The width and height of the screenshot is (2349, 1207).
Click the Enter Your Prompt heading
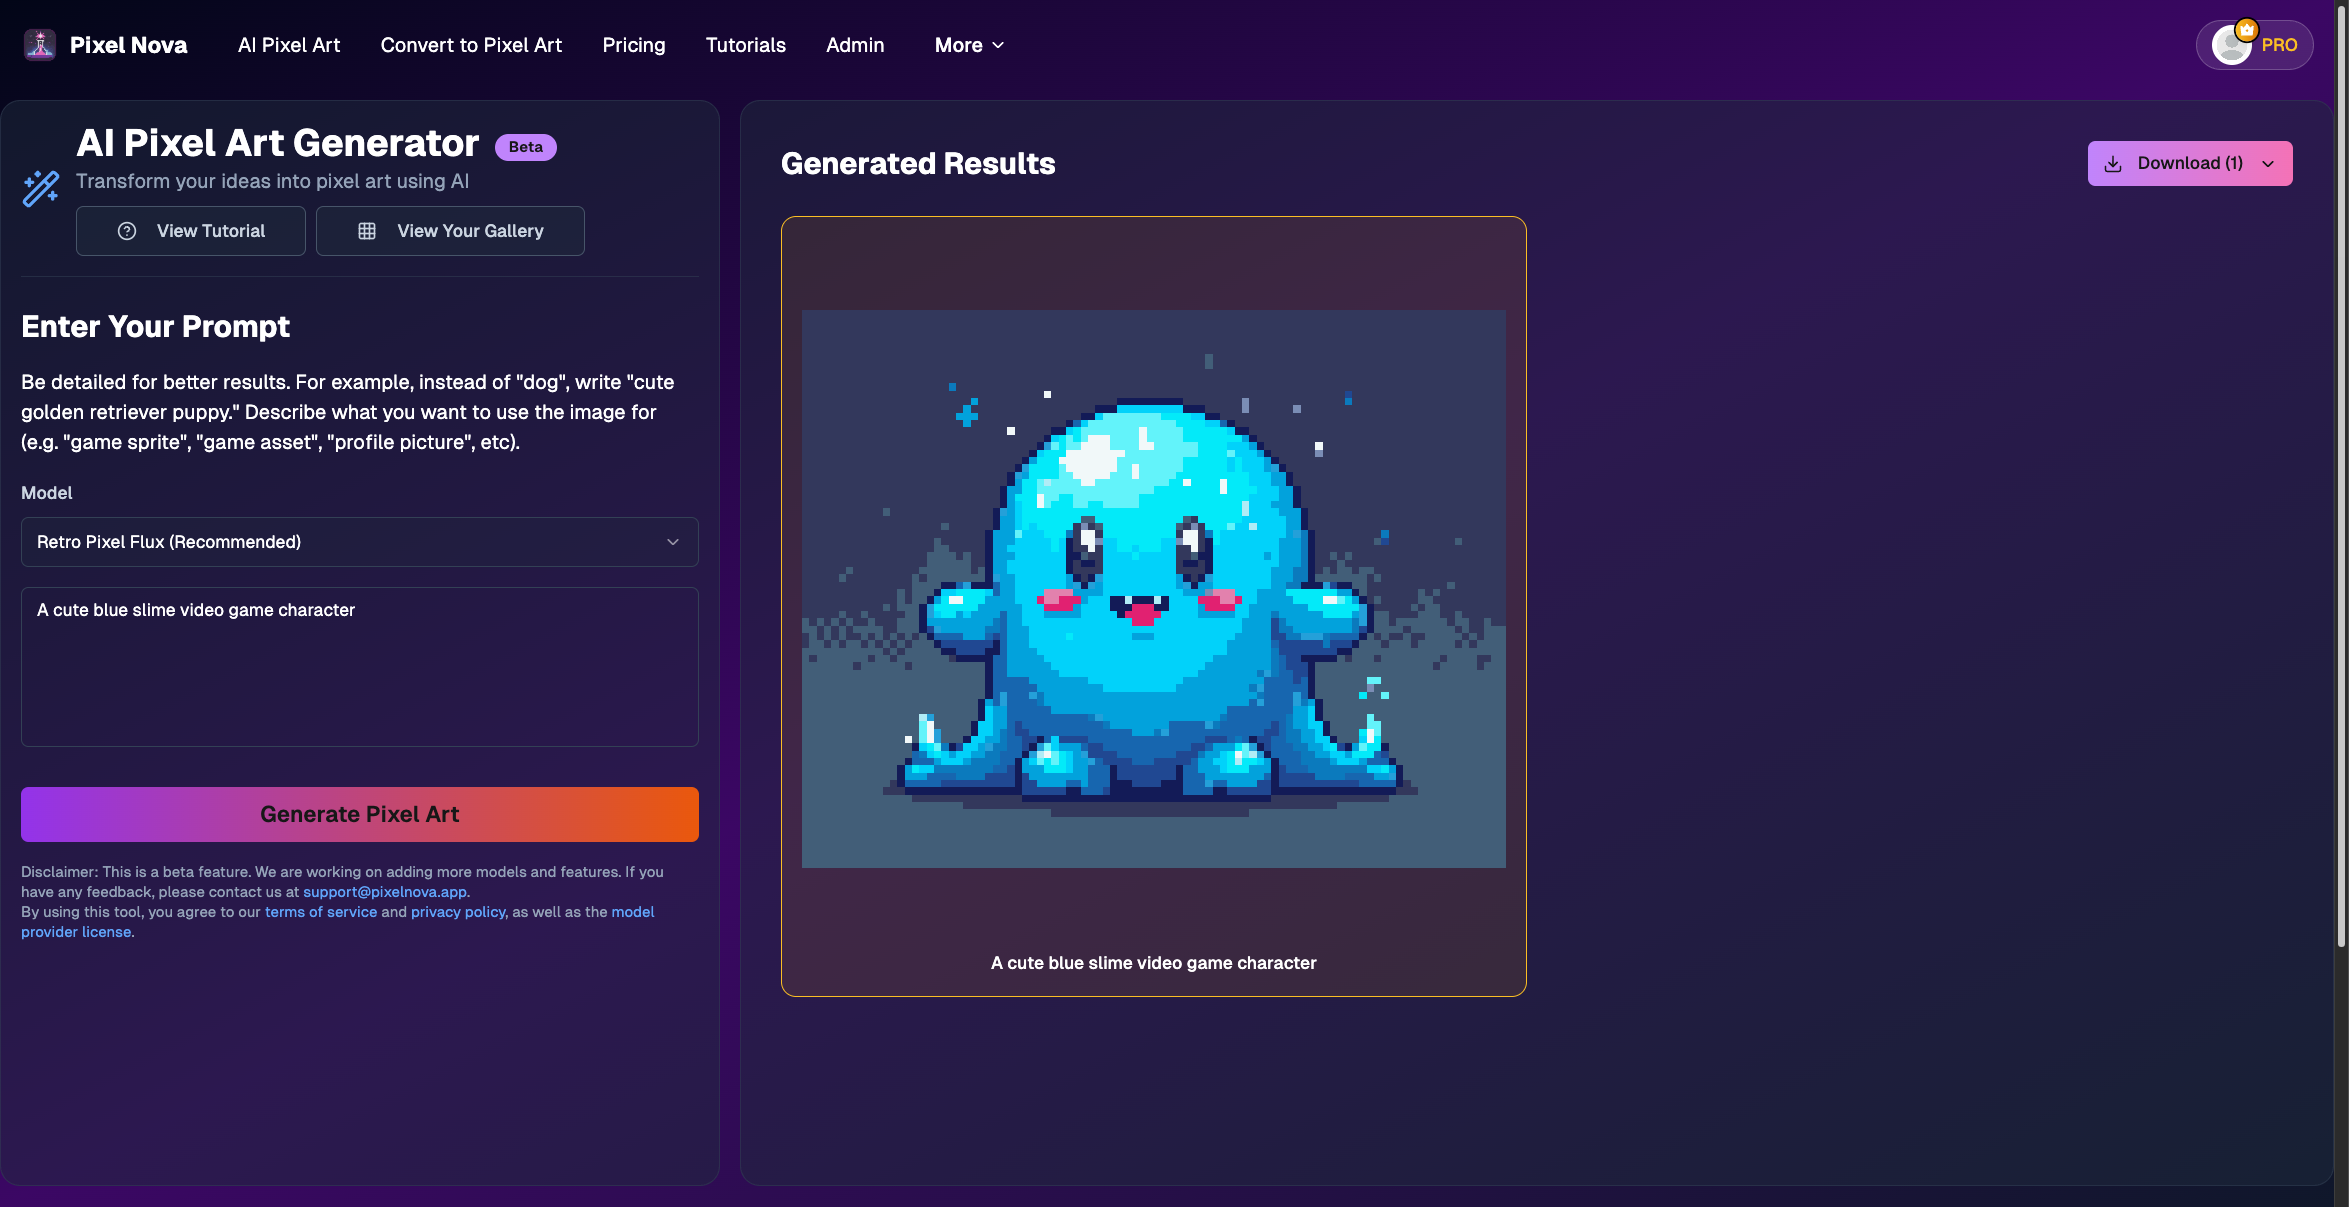pos(155,327)
